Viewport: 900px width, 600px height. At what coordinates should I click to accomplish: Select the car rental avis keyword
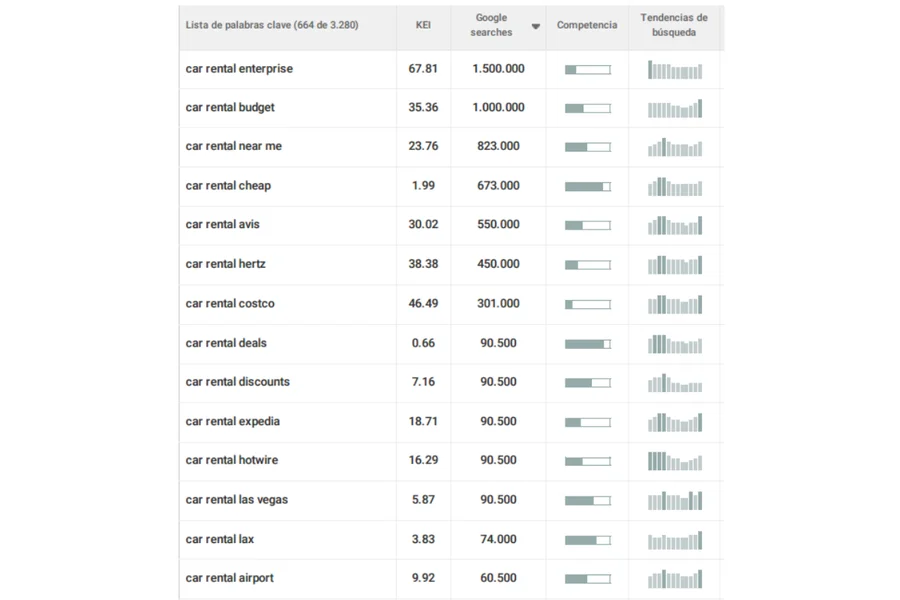coord(223,225)
